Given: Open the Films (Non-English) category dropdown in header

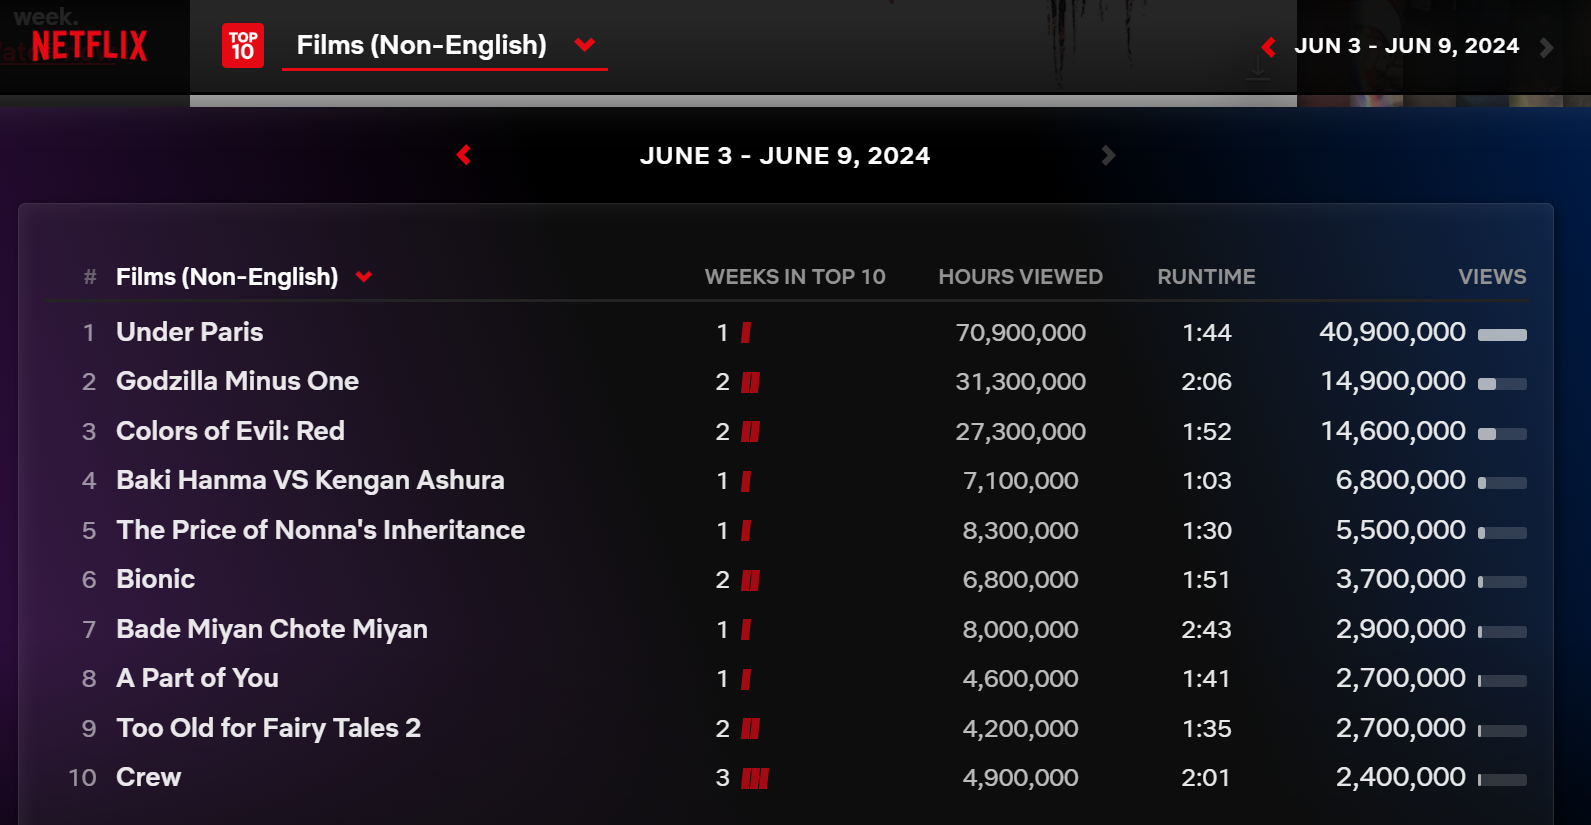Looking at the screenshot, I should 444,45.
